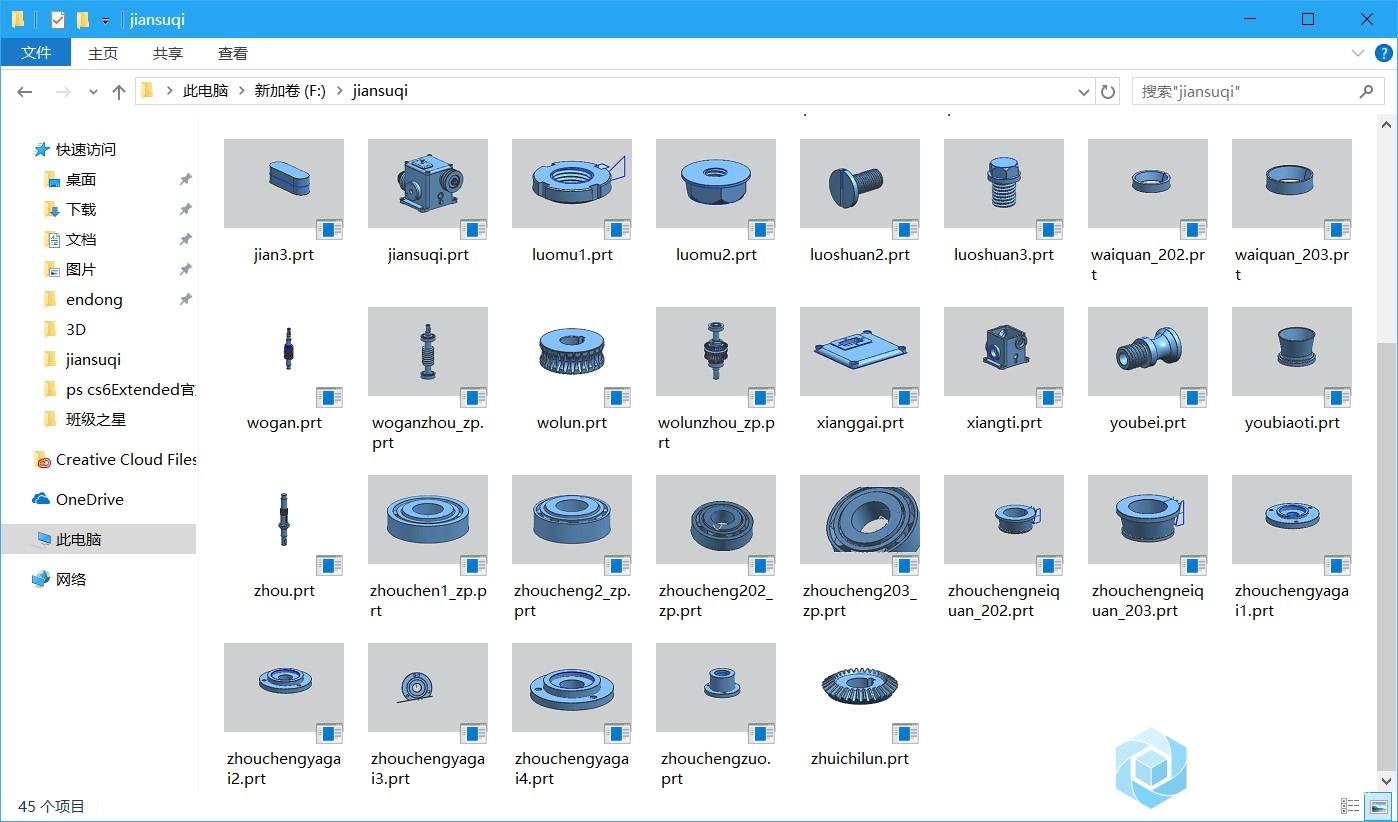The height and width of the screenshot is (822, 1398).
Task: Open address bar history dropdown
Action: 1084,92
